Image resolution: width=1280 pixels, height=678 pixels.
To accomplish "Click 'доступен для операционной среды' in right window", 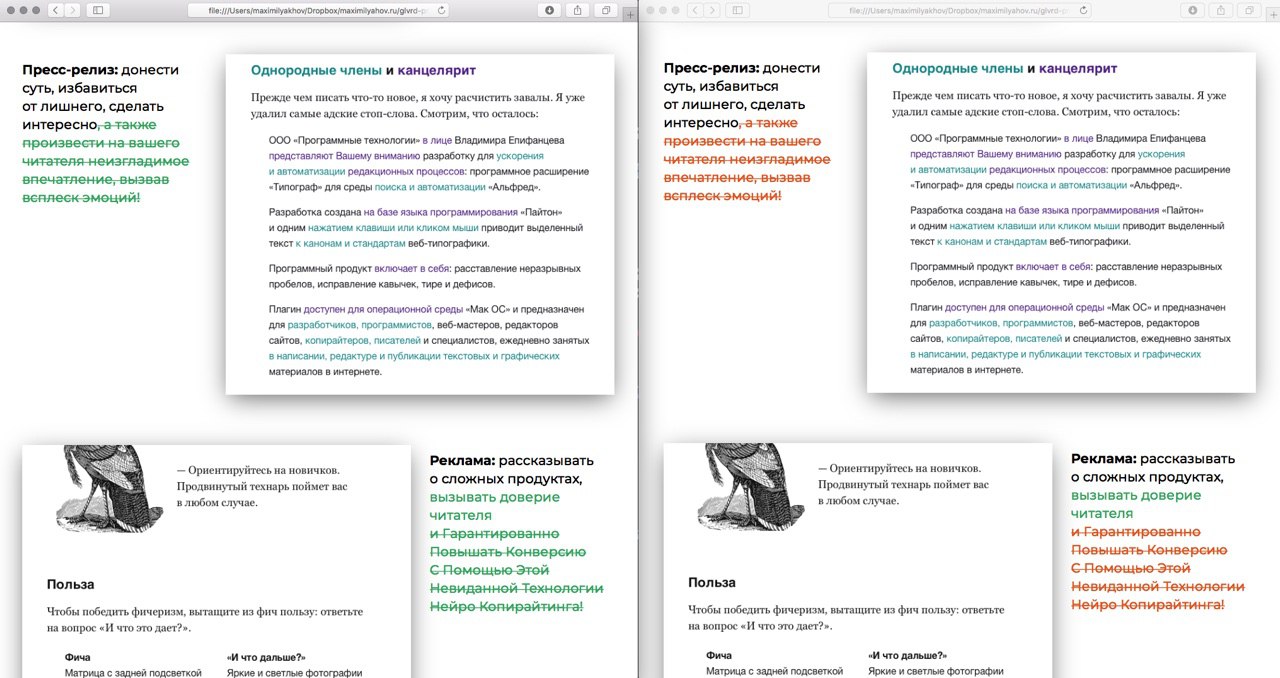I will (1024, 308).
